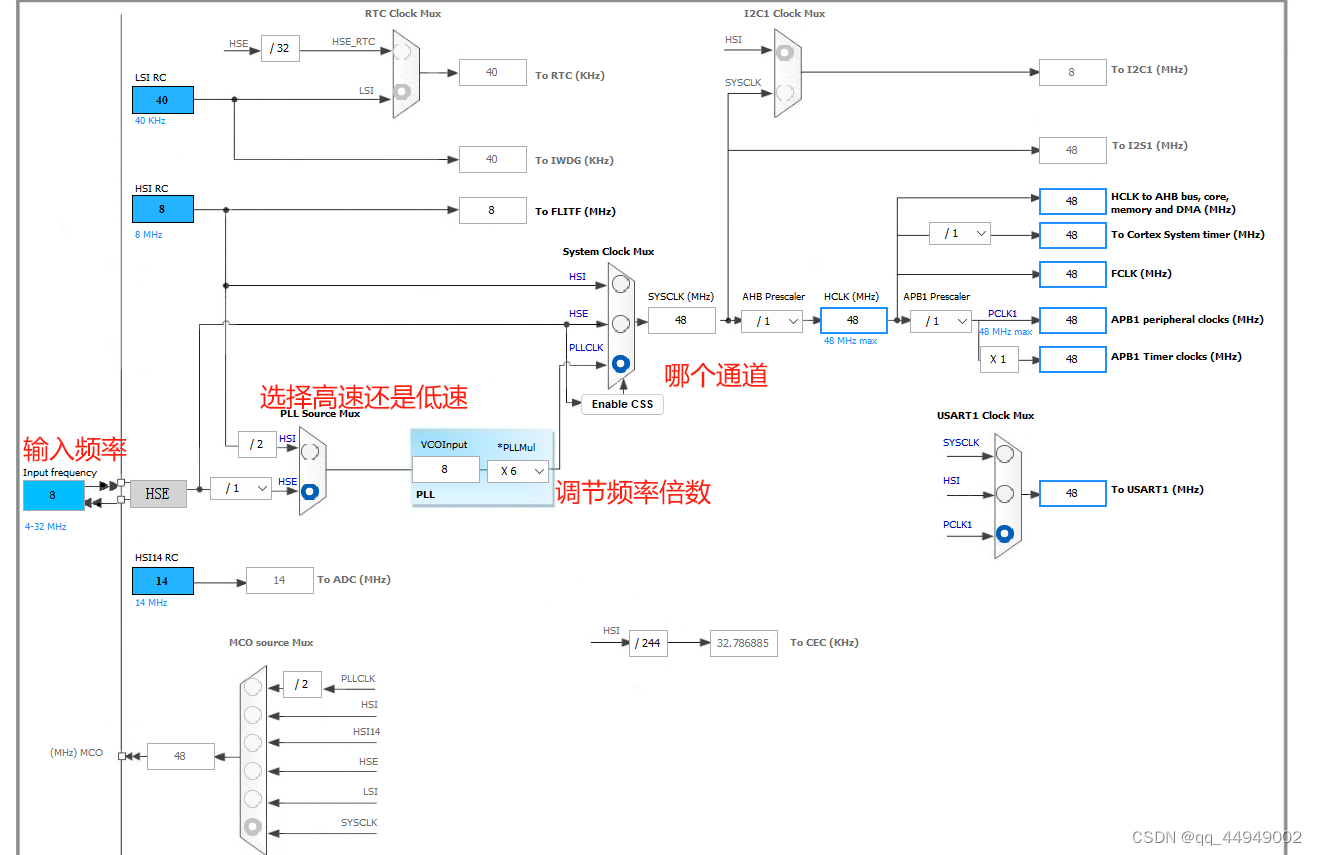Viewport: 1317px width, 855px height.
Task: Click the SYSCLK (MHz) value box
Action: point(682,320)
